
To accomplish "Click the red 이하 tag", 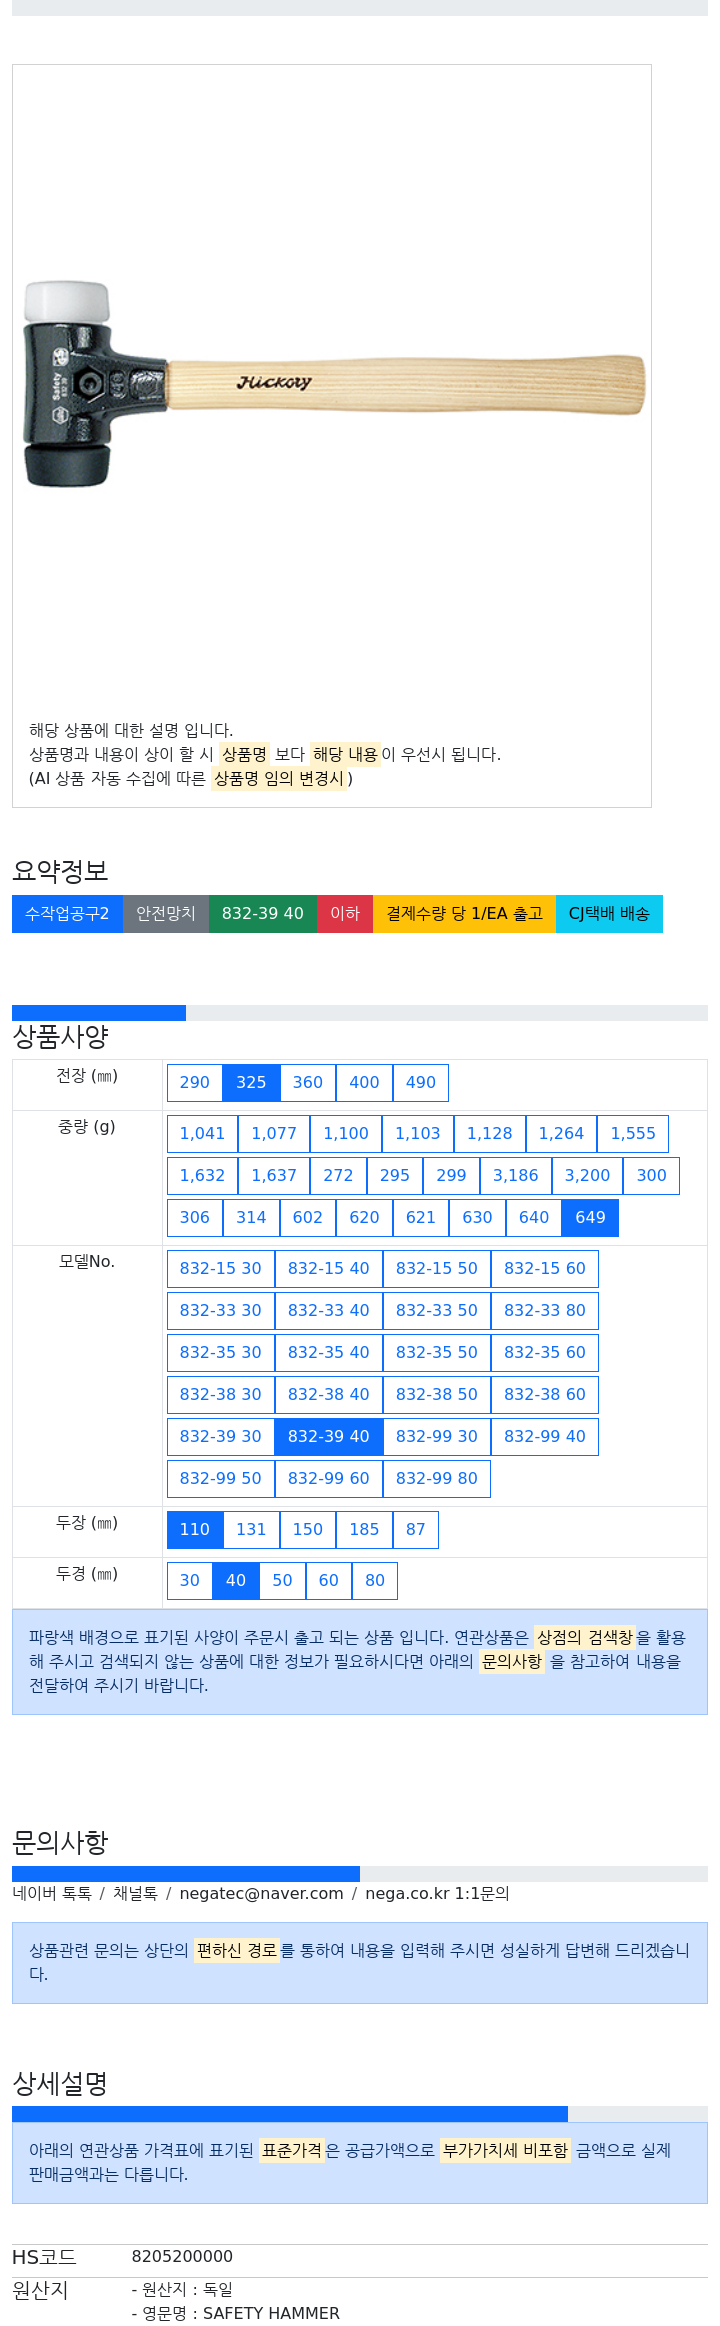I will 345,914.
